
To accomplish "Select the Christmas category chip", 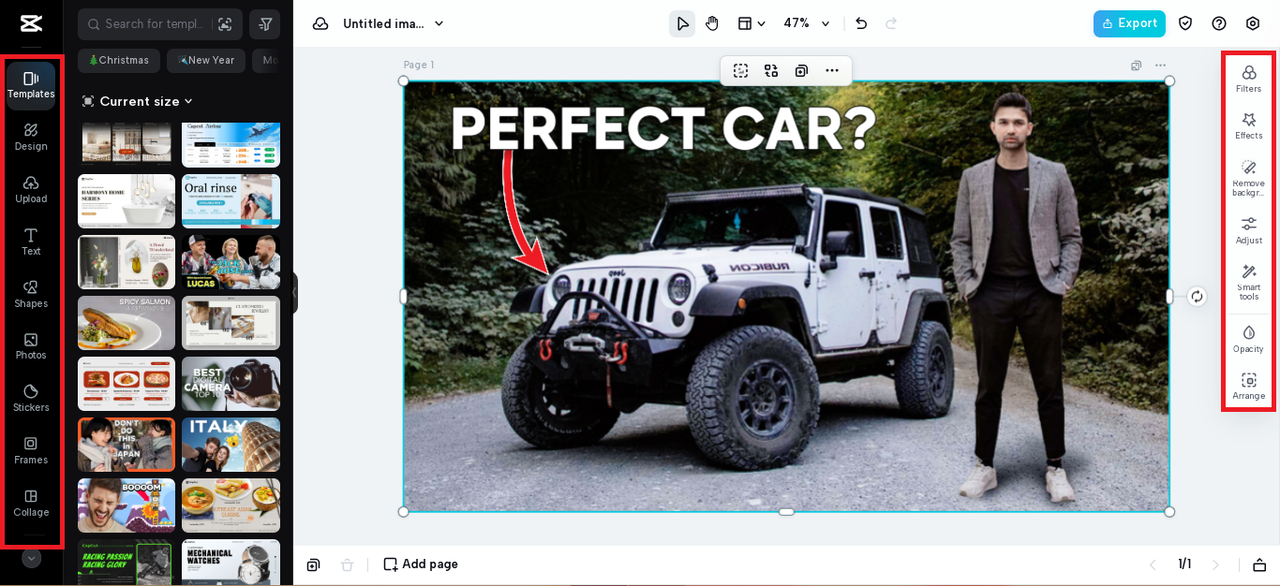I will [119, 60].
